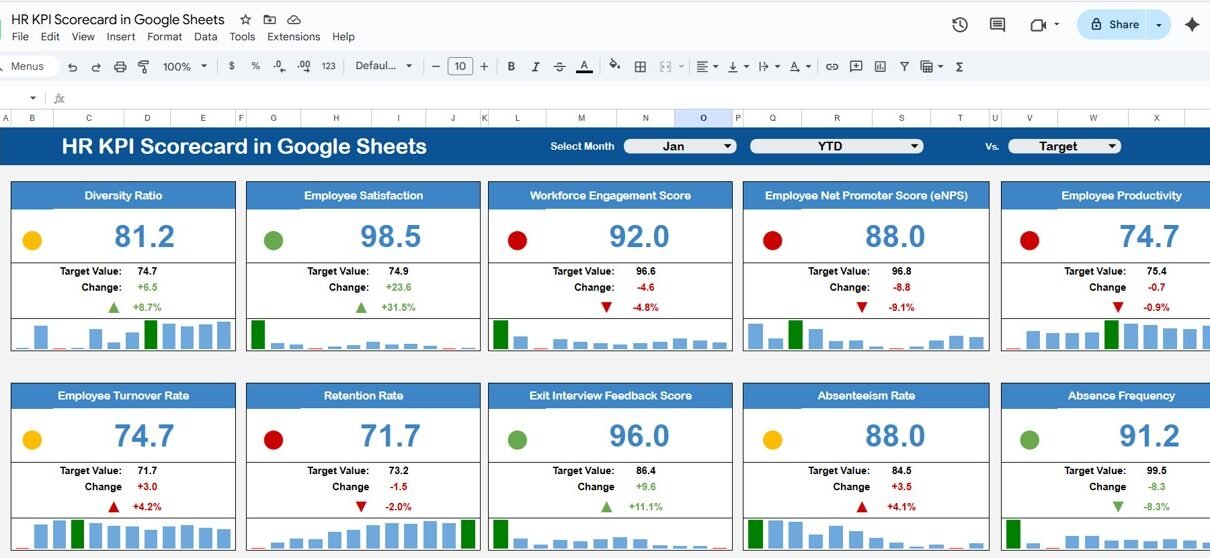The image size is (1210, 558).
Task: Open the Format menu
Action: click(x=164, y=37)
